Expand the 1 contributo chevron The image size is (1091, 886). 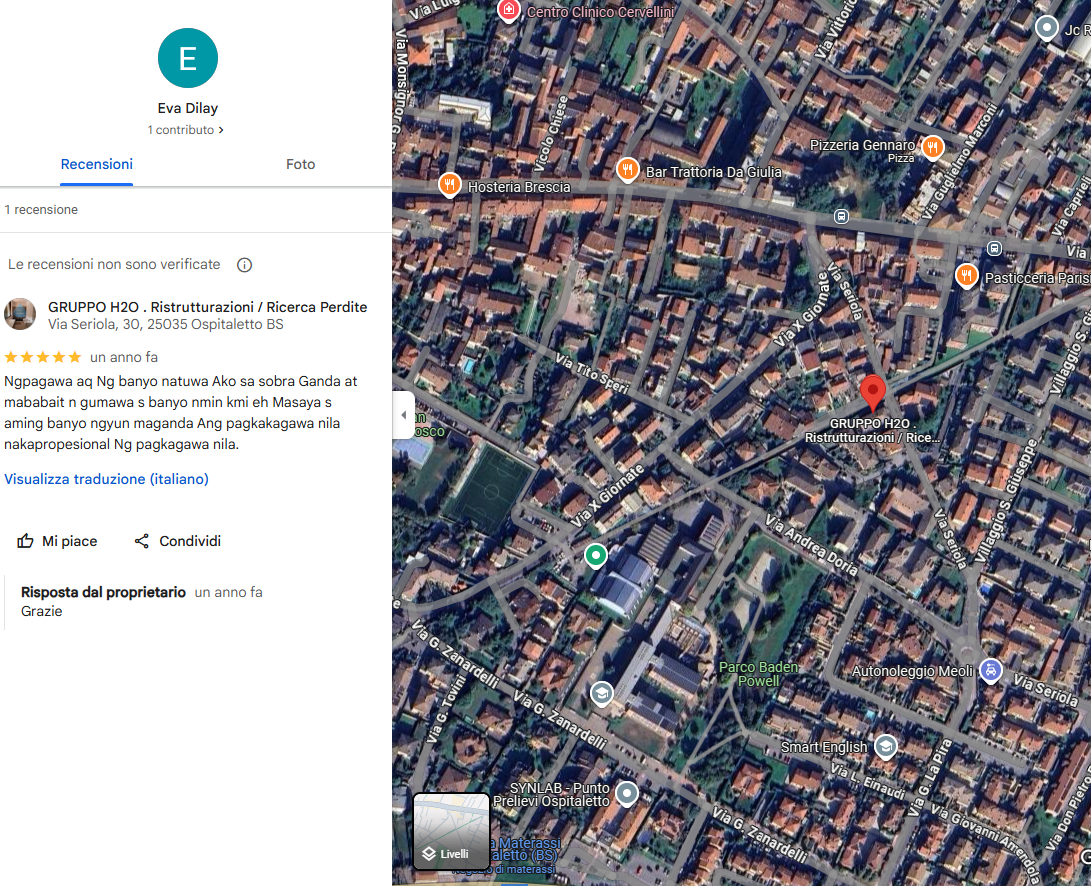point(221,130)
